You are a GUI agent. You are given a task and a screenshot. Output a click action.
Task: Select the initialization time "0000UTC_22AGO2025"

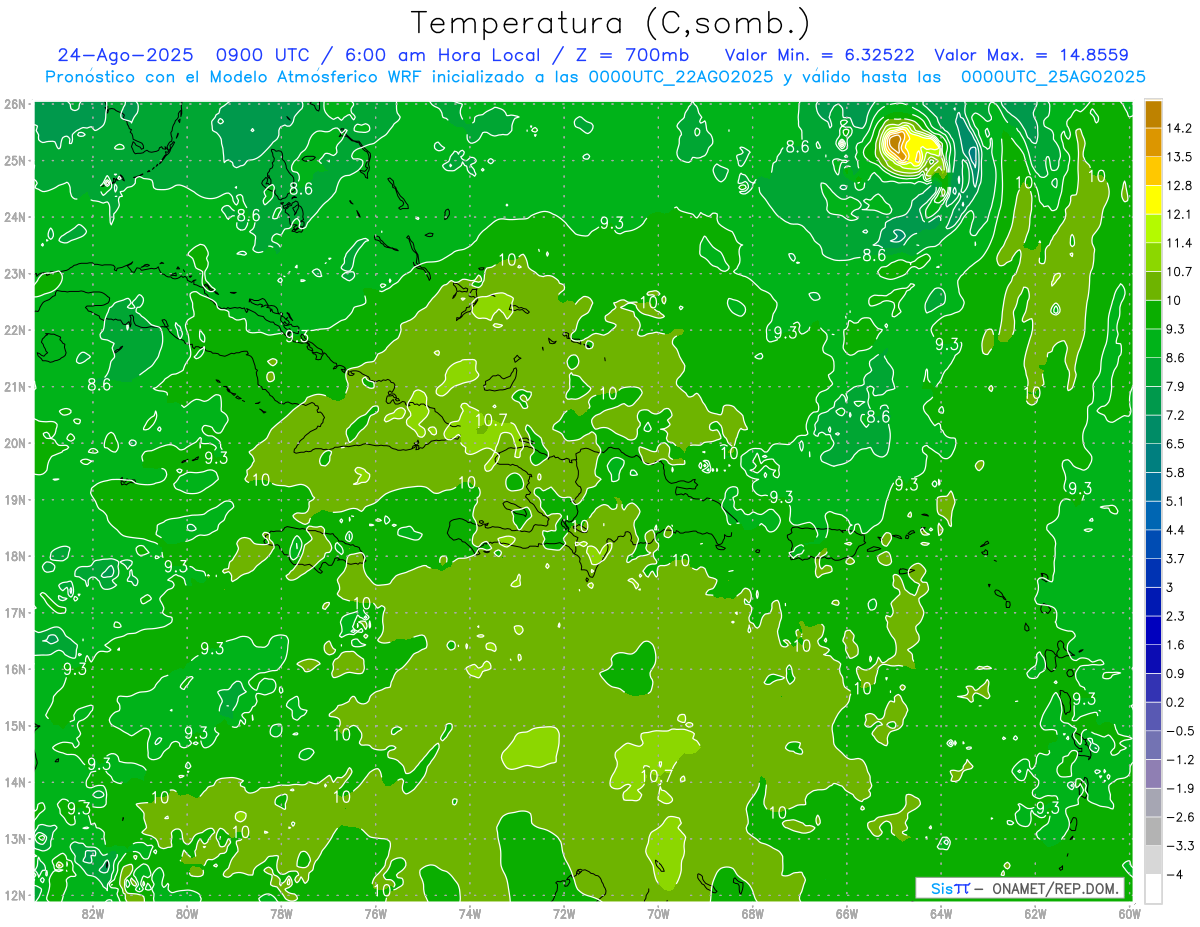click(x=680, y=77)
